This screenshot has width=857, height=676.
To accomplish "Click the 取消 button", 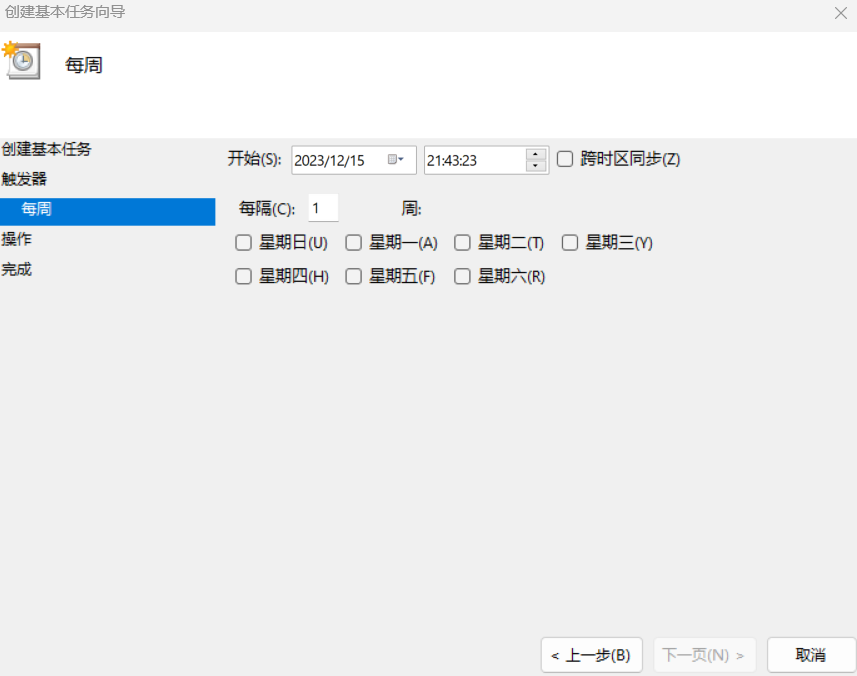I will click(810, 655).
